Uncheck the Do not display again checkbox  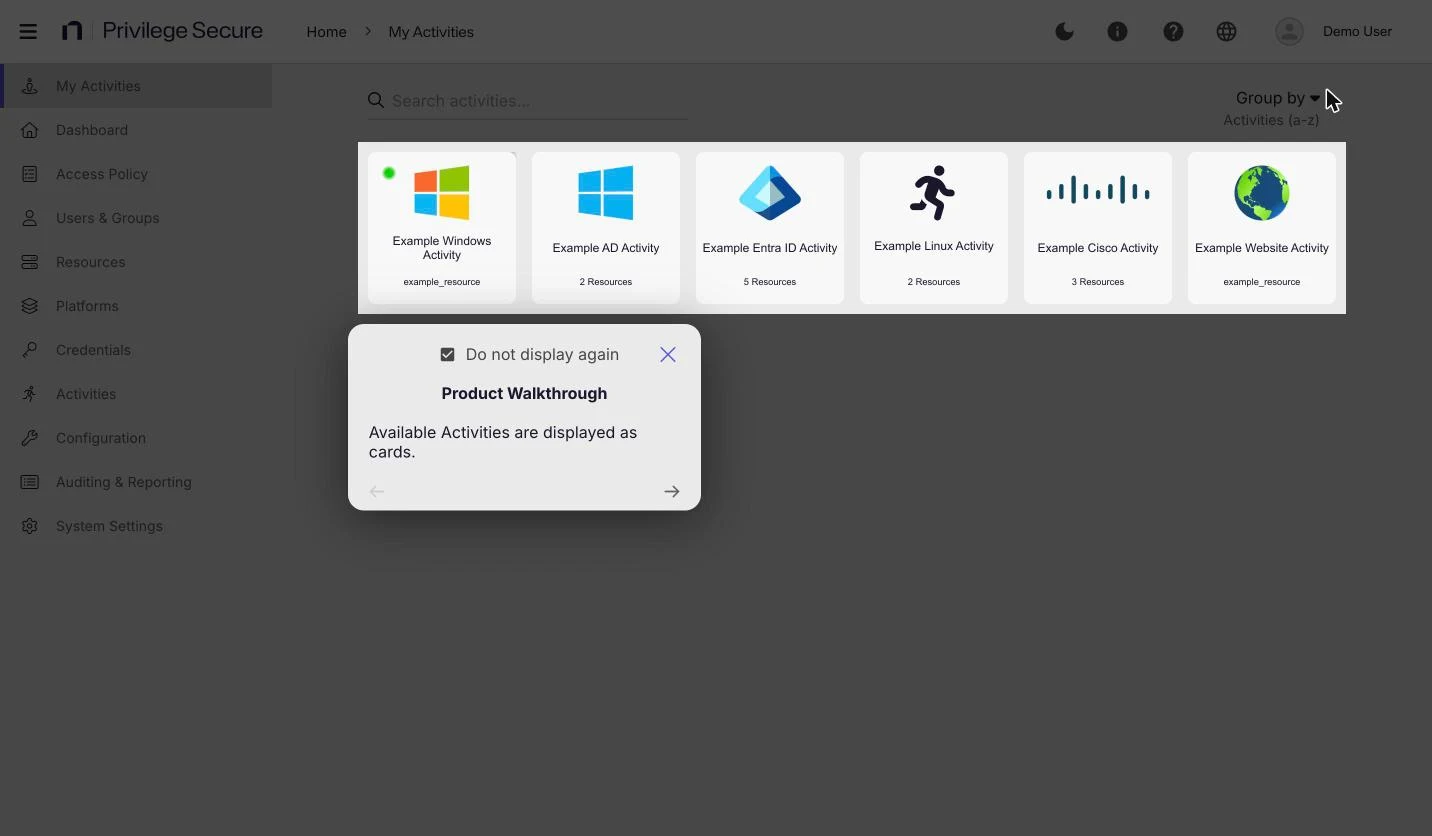click(447, 355)
